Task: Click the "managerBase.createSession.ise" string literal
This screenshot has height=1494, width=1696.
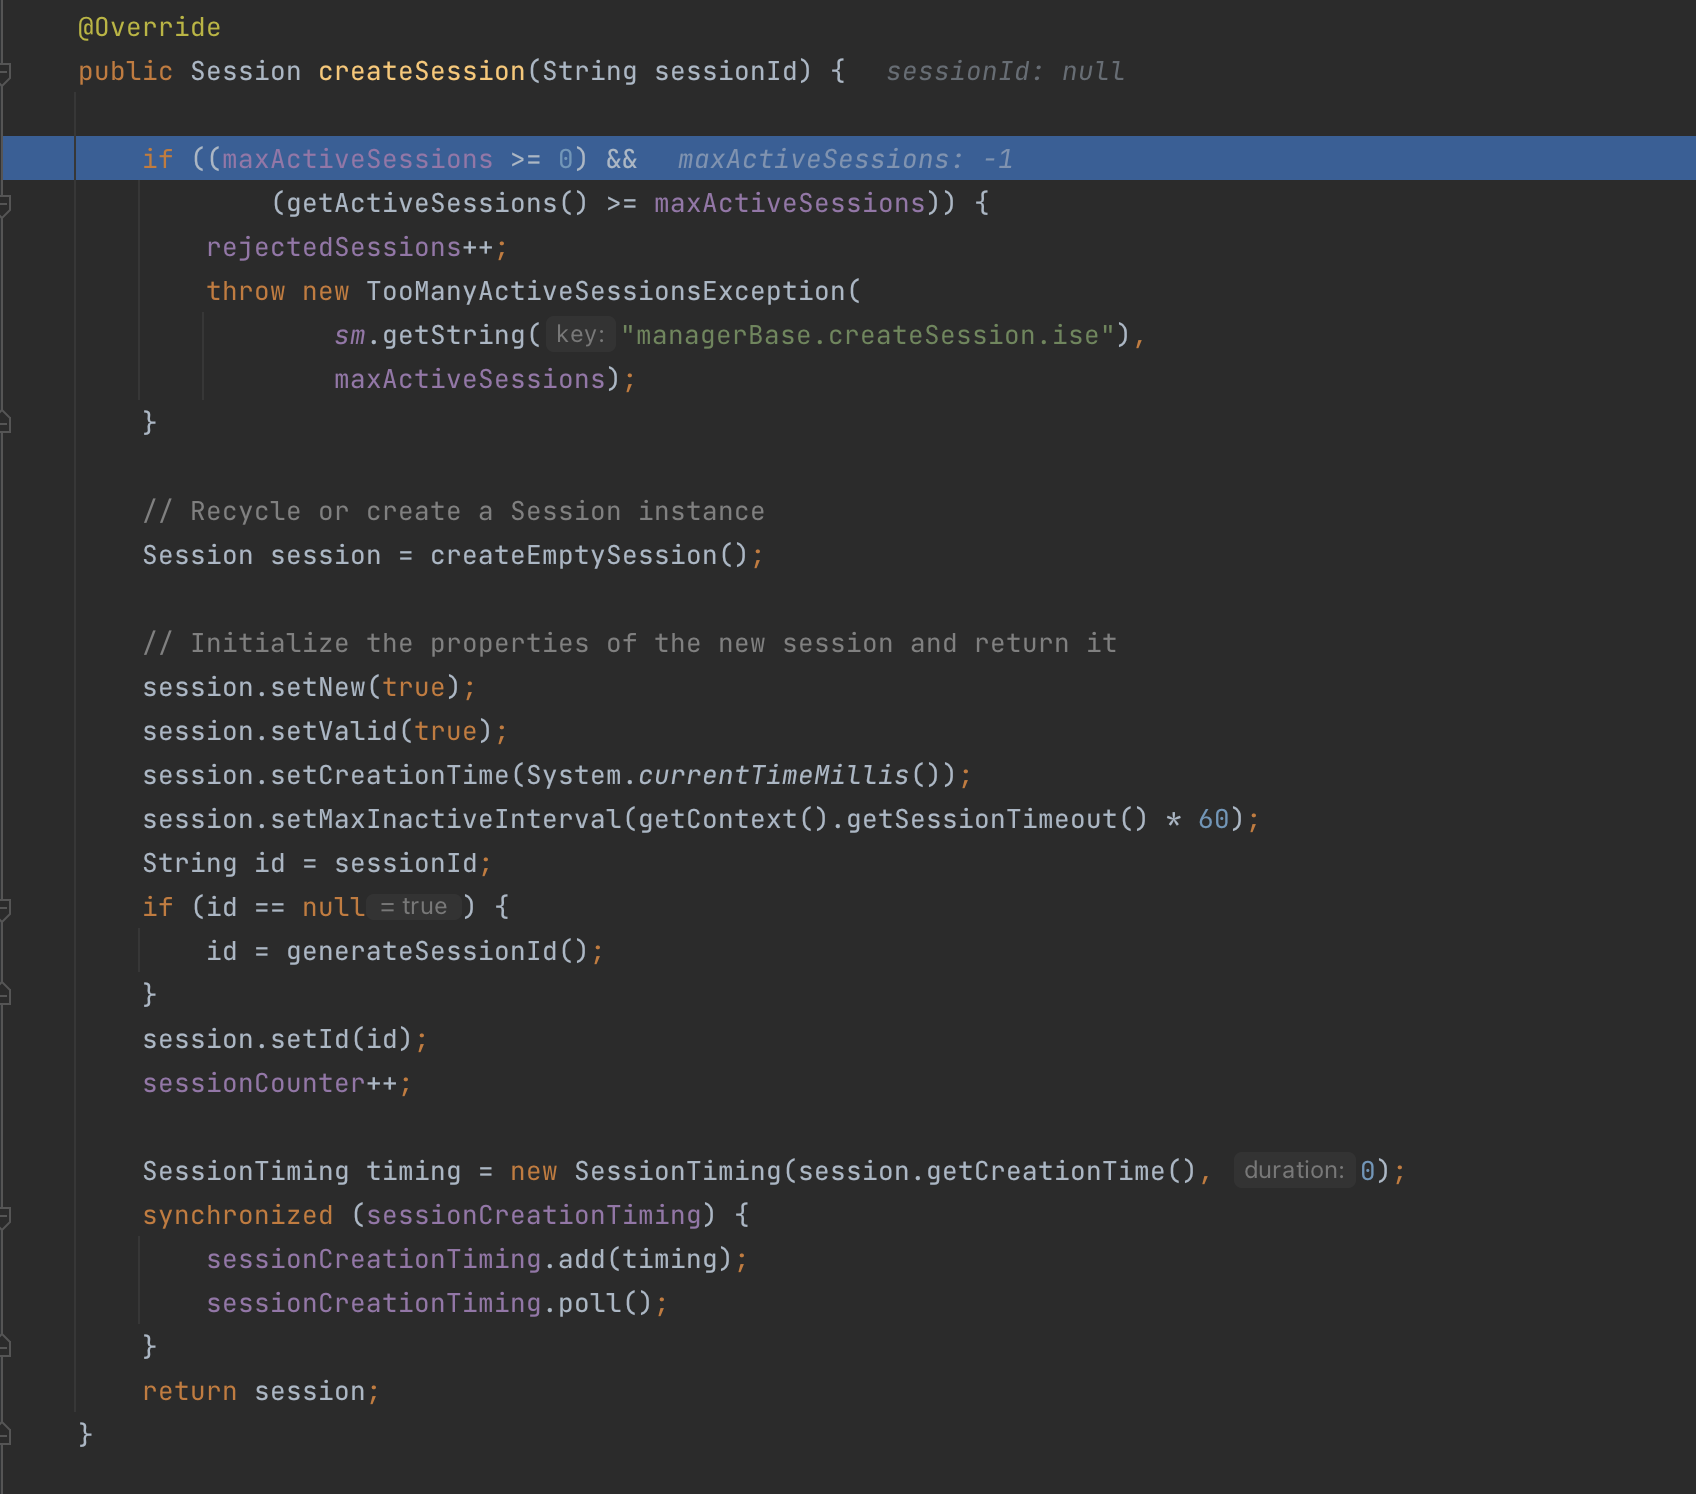Action: [868, 336]
